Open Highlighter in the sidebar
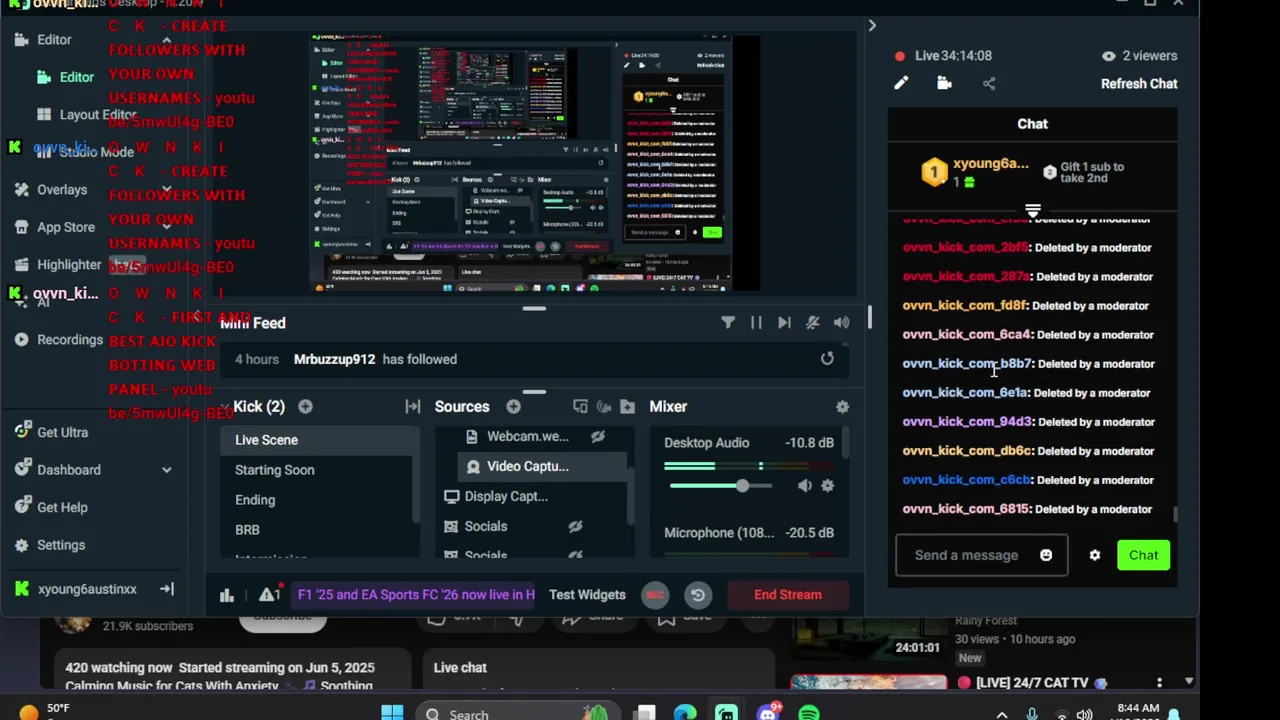This screenshot has width=1280, height=720. (58, 265)
